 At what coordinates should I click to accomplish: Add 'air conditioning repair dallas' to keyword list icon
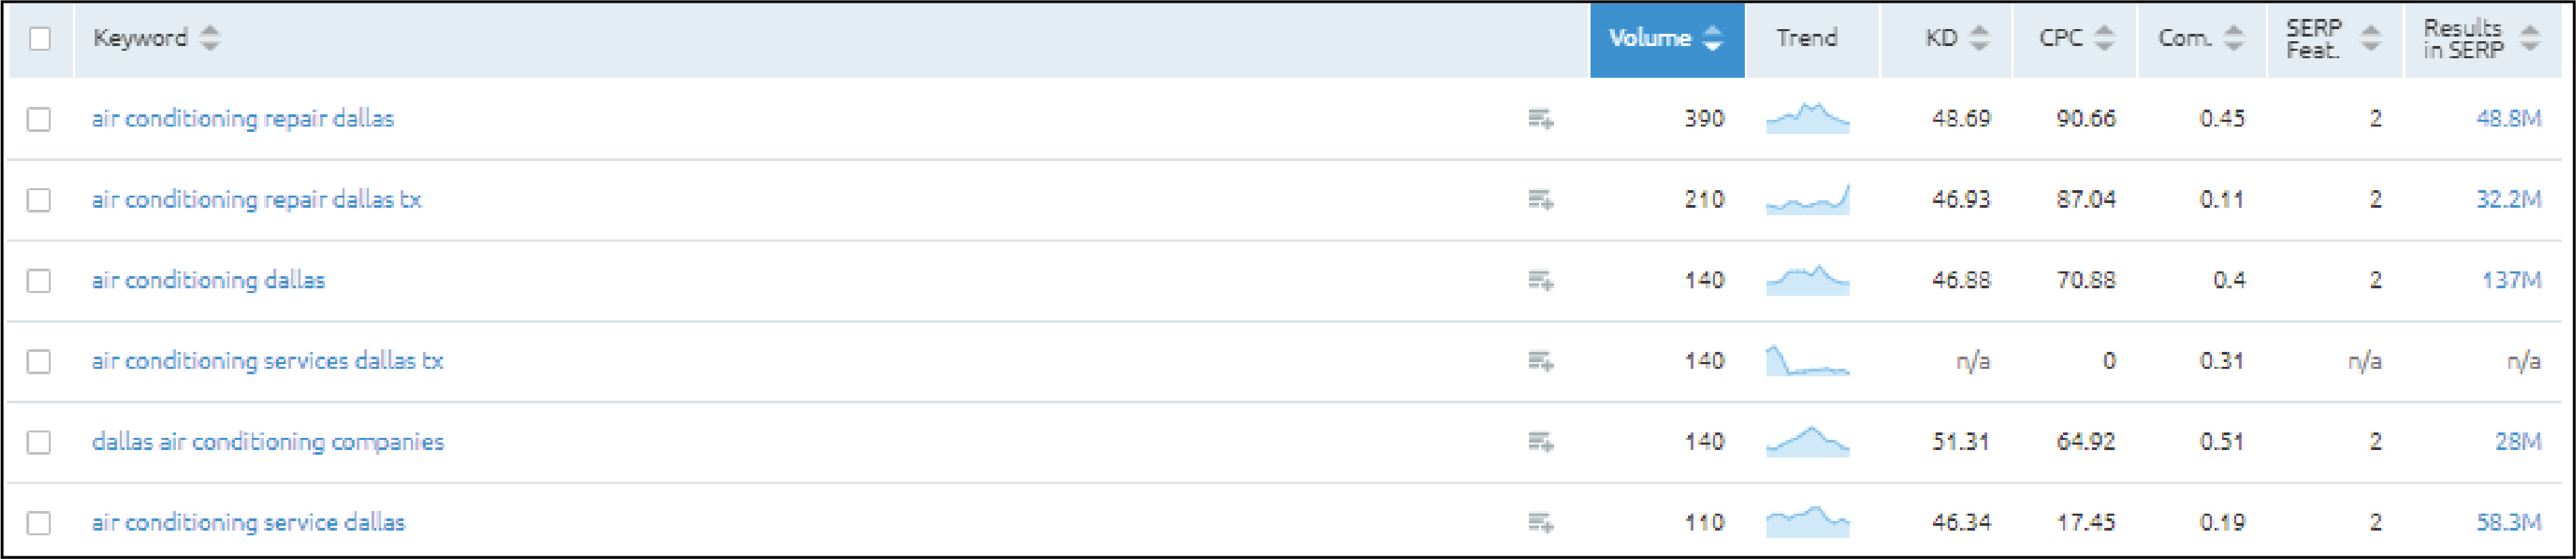(1540, 119)
